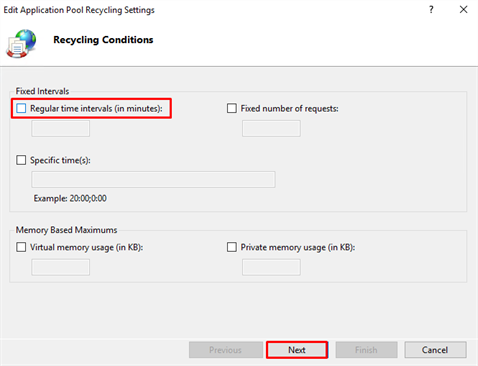Enable Private memory usage (in KB) checkbox
This screenshot has width=478, height=366.
(232, 247)
